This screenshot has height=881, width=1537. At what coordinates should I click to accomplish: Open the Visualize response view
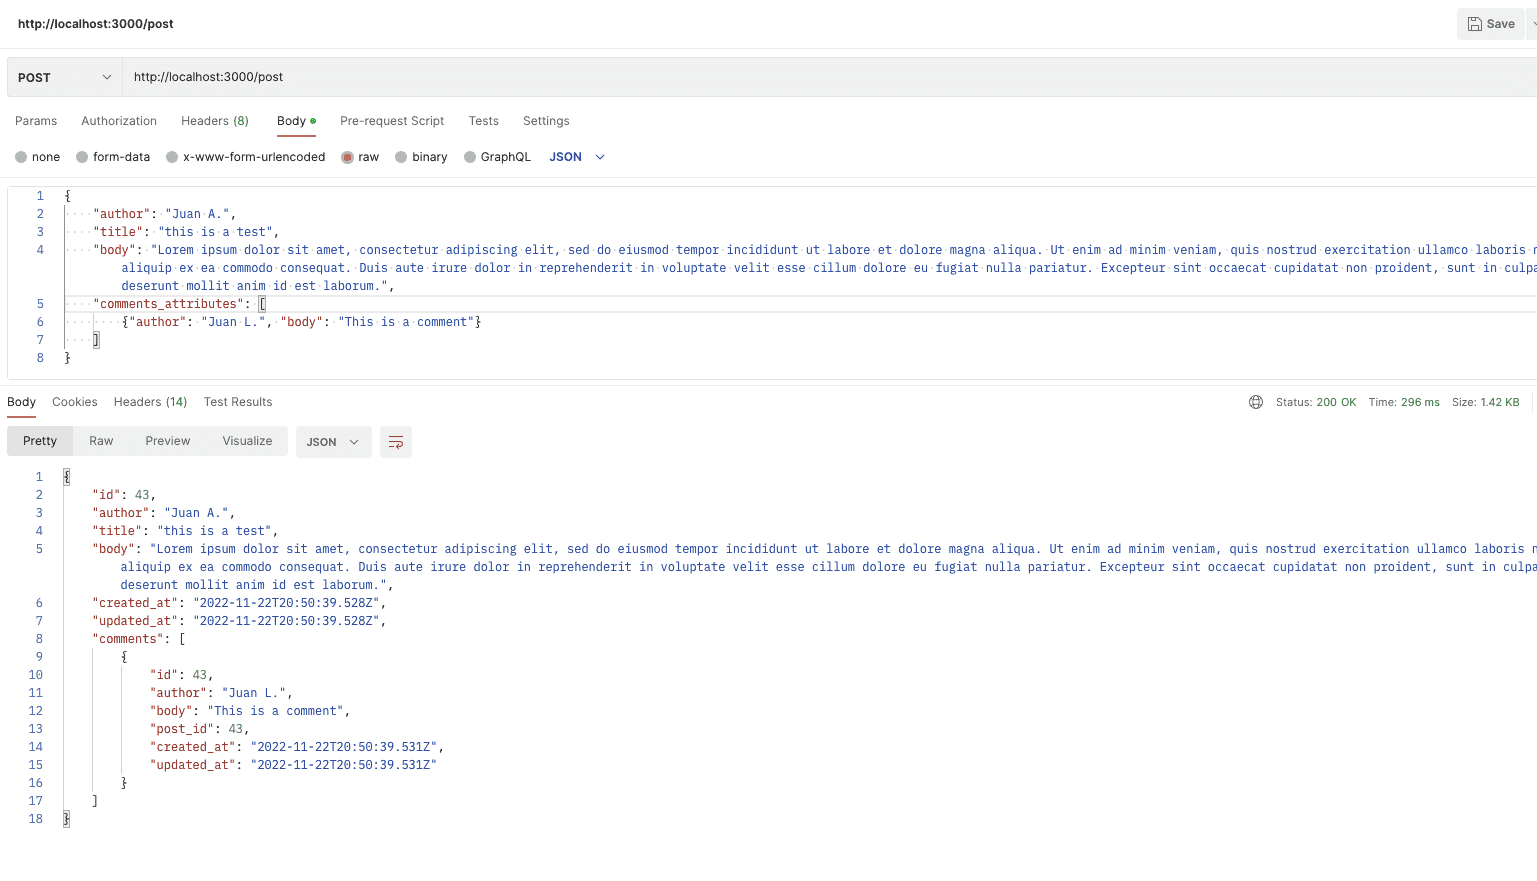(x=247, y=441)
